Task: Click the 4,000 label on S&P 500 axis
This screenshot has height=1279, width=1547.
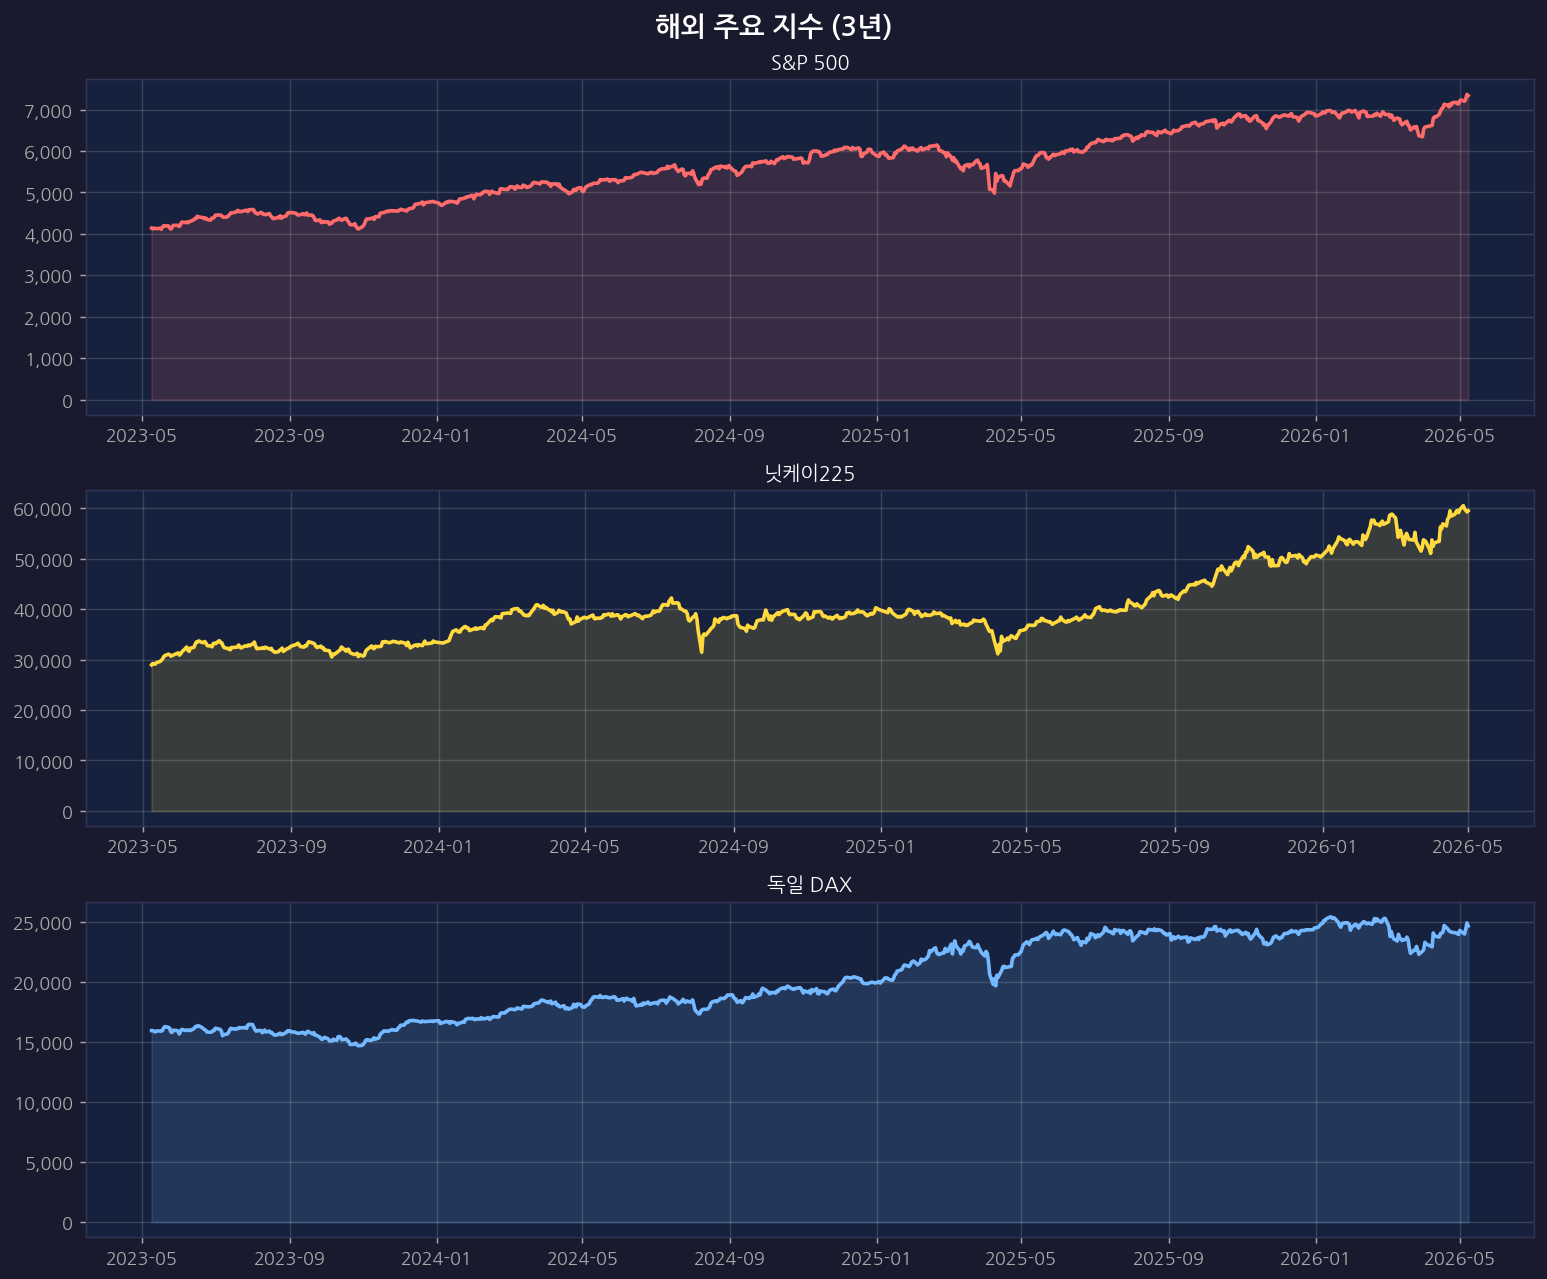Action: pos(48,234)
